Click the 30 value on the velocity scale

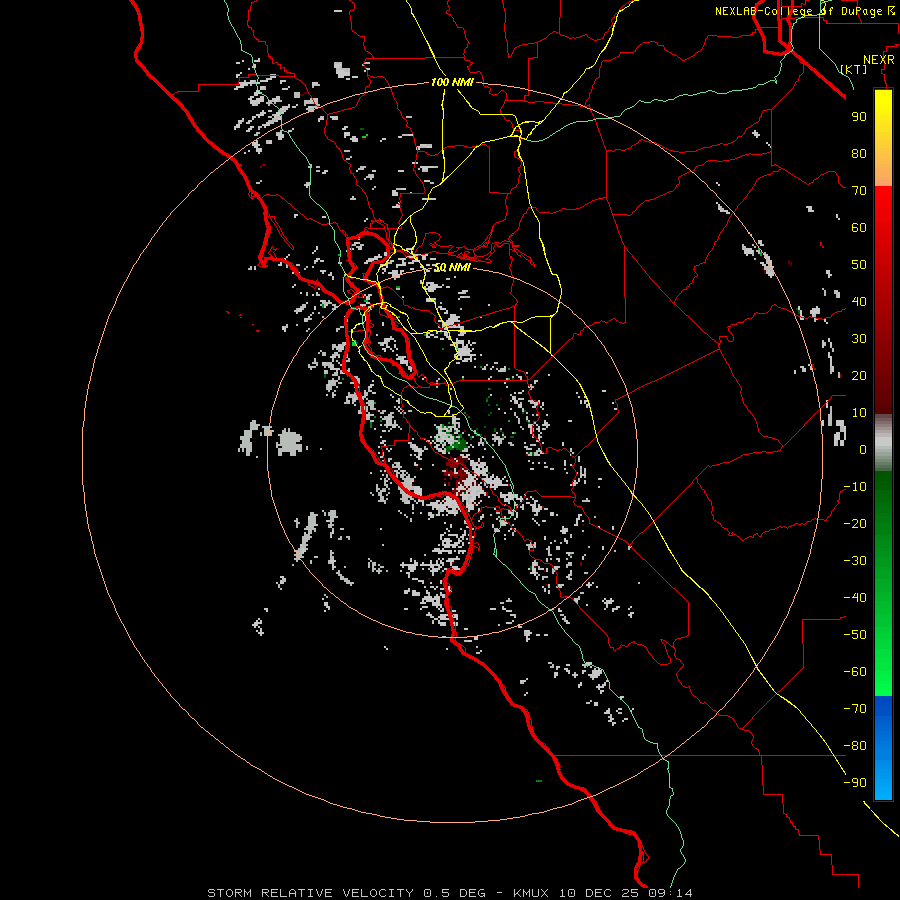[859, 339]
